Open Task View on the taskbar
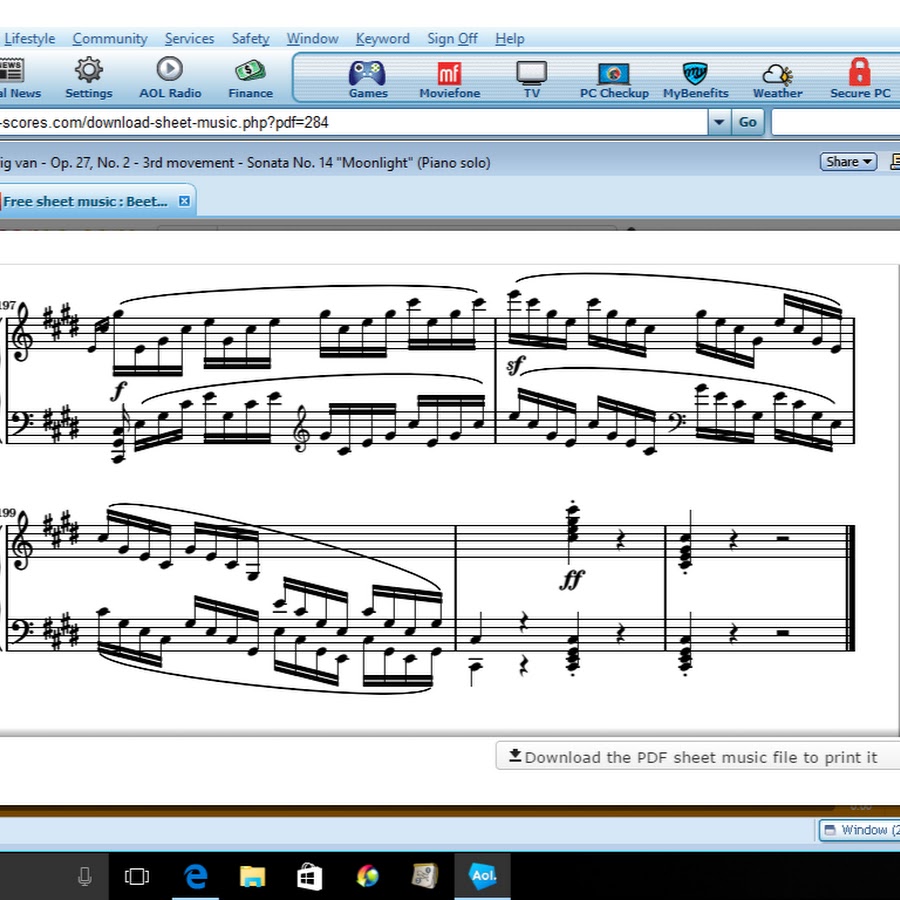This screenshot has width=900, height=900. [x=137, y=876]
